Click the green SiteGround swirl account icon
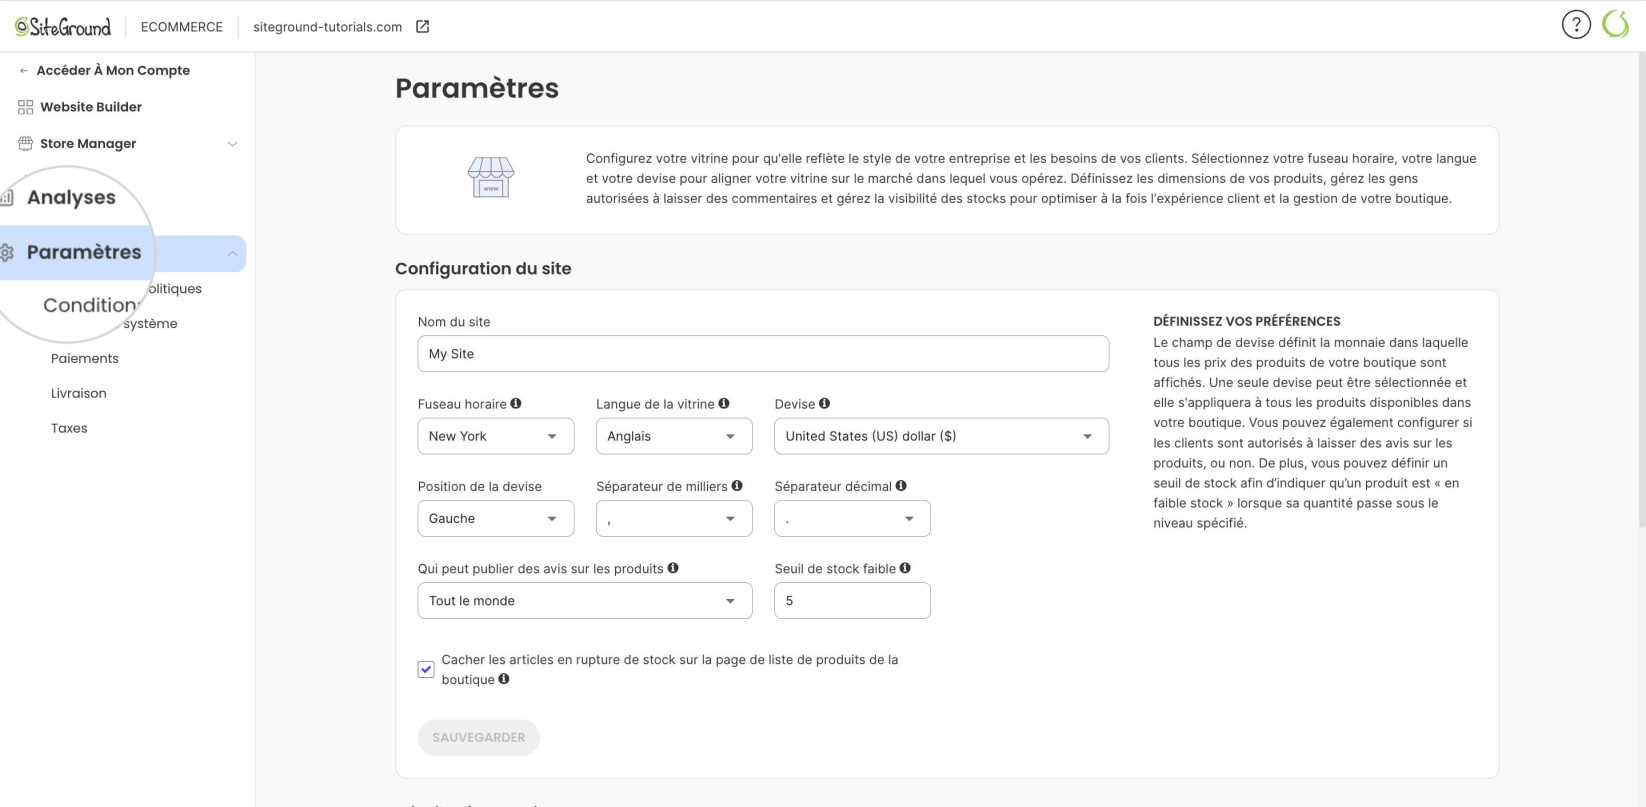 pos(1616,25)
